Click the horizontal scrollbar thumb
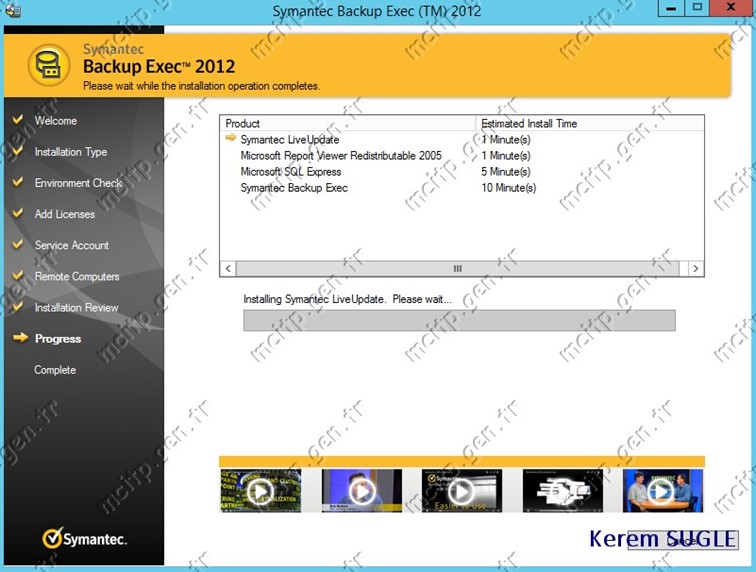Viewport: 756px width, 572px height. point(458,269)
